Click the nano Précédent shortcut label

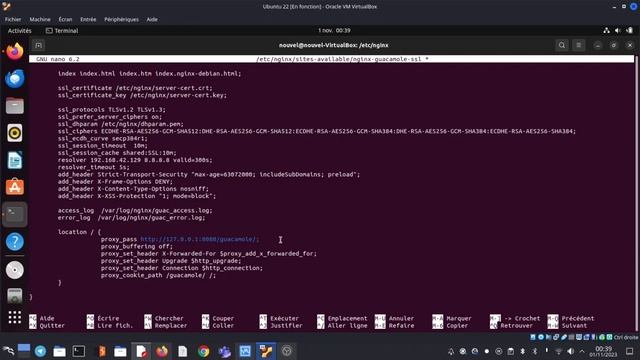click(x=578, y=318)
